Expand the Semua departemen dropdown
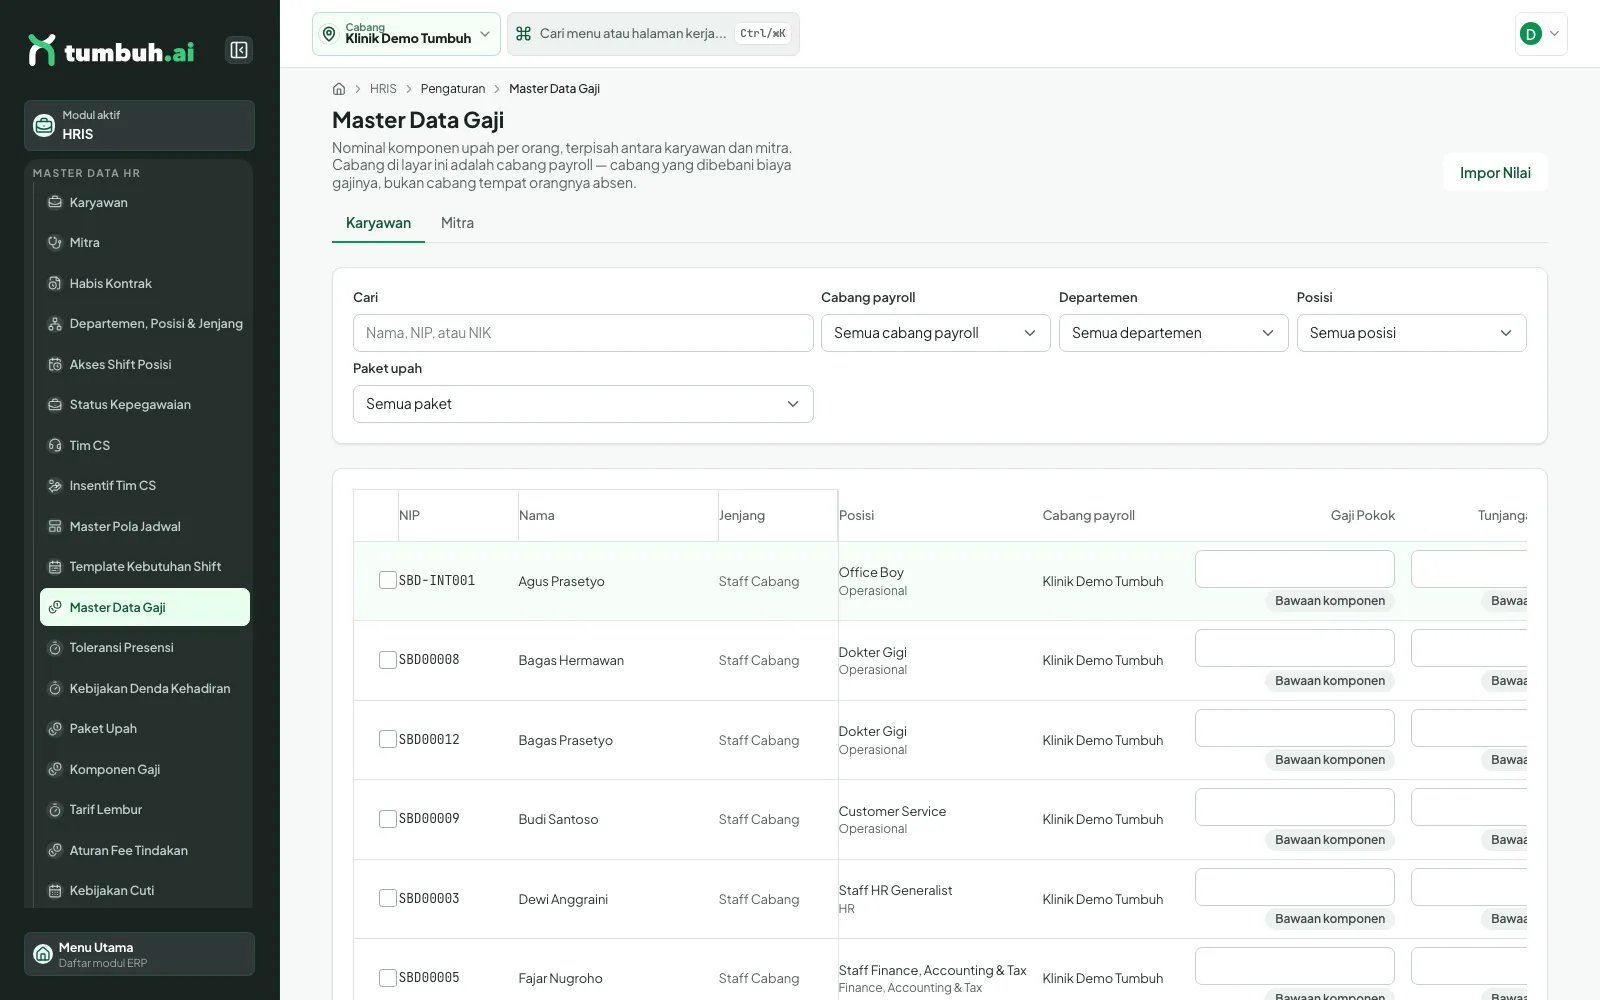This screenshot has width=1600, height=1000. pyautogui.click(x=1173, y=333)
